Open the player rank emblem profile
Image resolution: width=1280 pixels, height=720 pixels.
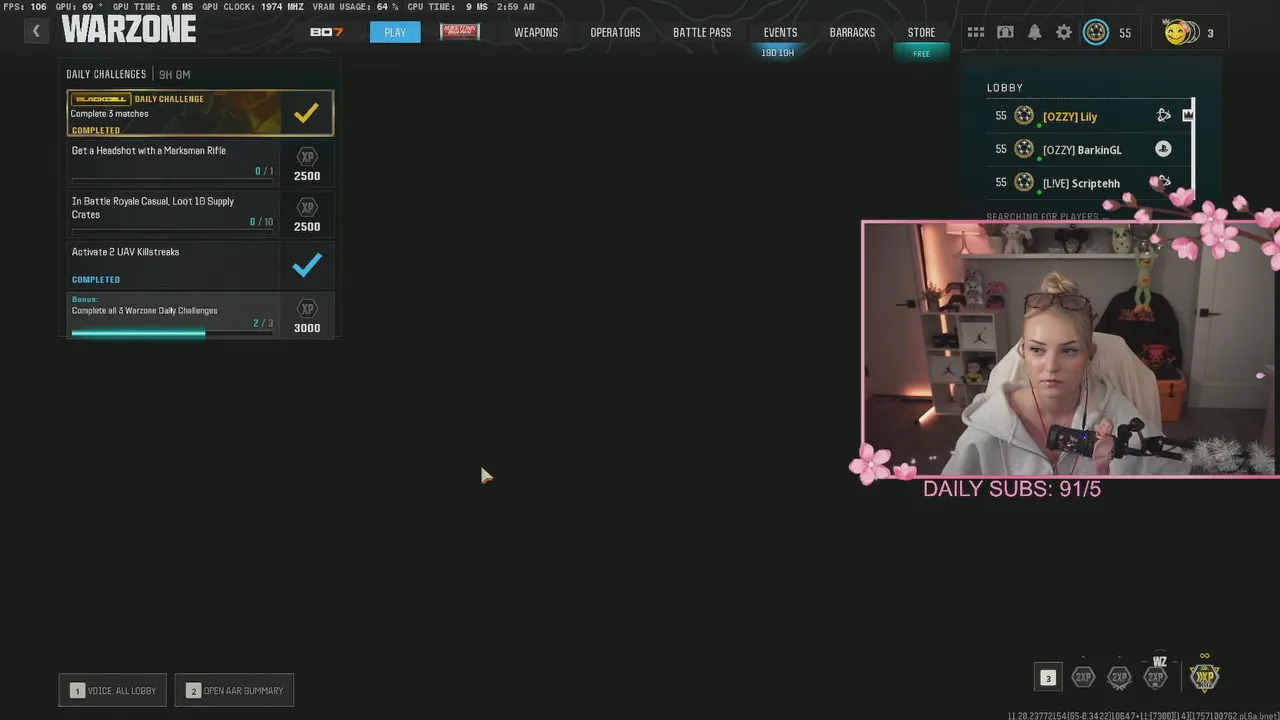[1096, 33]
